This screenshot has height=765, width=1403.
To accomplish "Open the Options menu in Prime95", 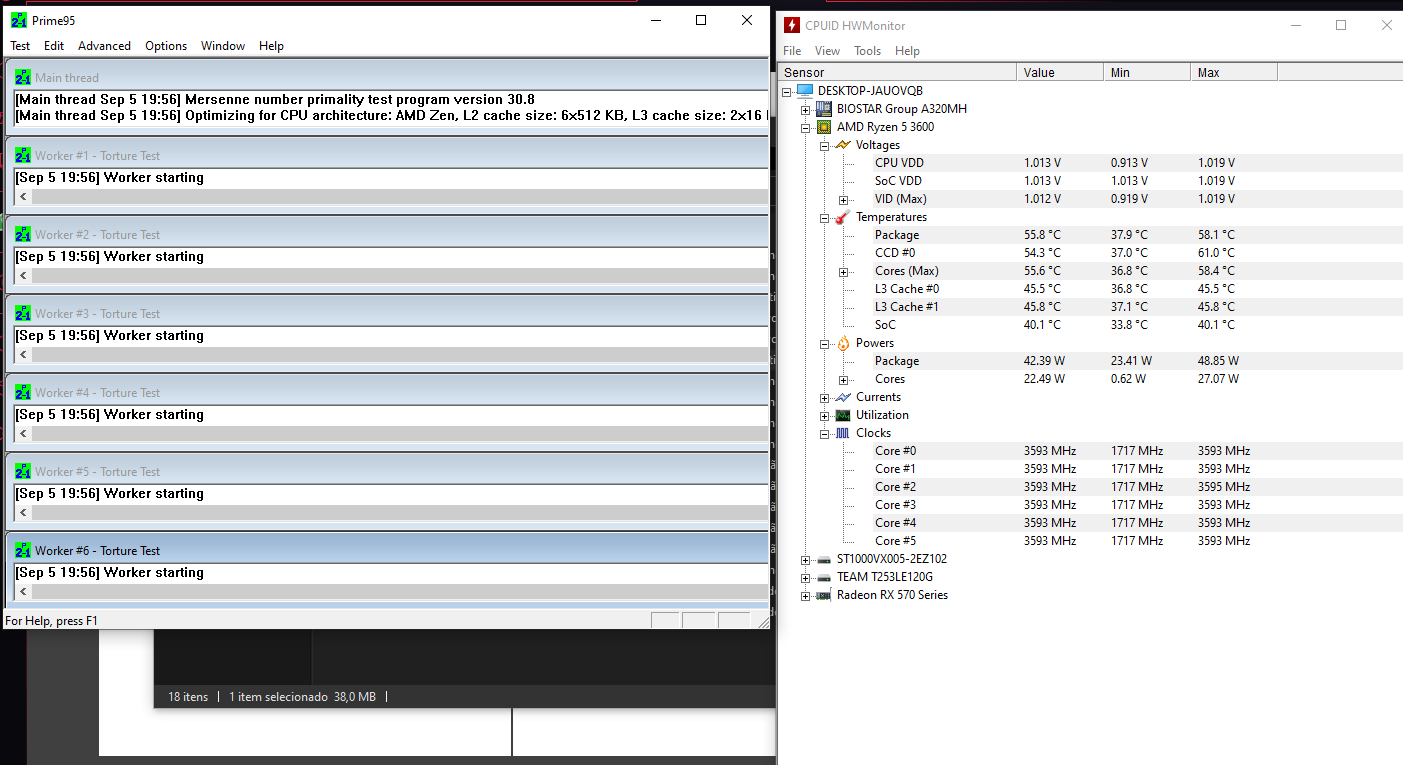I will click(x=166, y=46).
